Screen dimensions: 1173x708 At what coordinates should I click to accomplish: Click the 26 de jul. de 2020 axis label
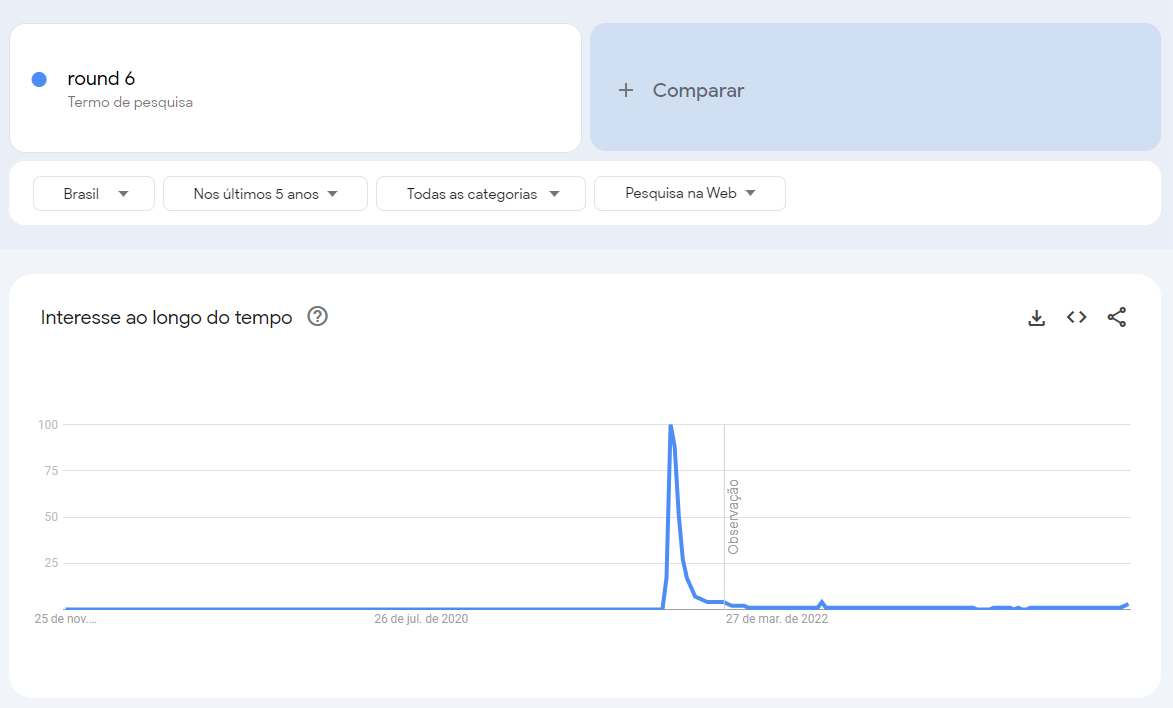pos(421,619)
